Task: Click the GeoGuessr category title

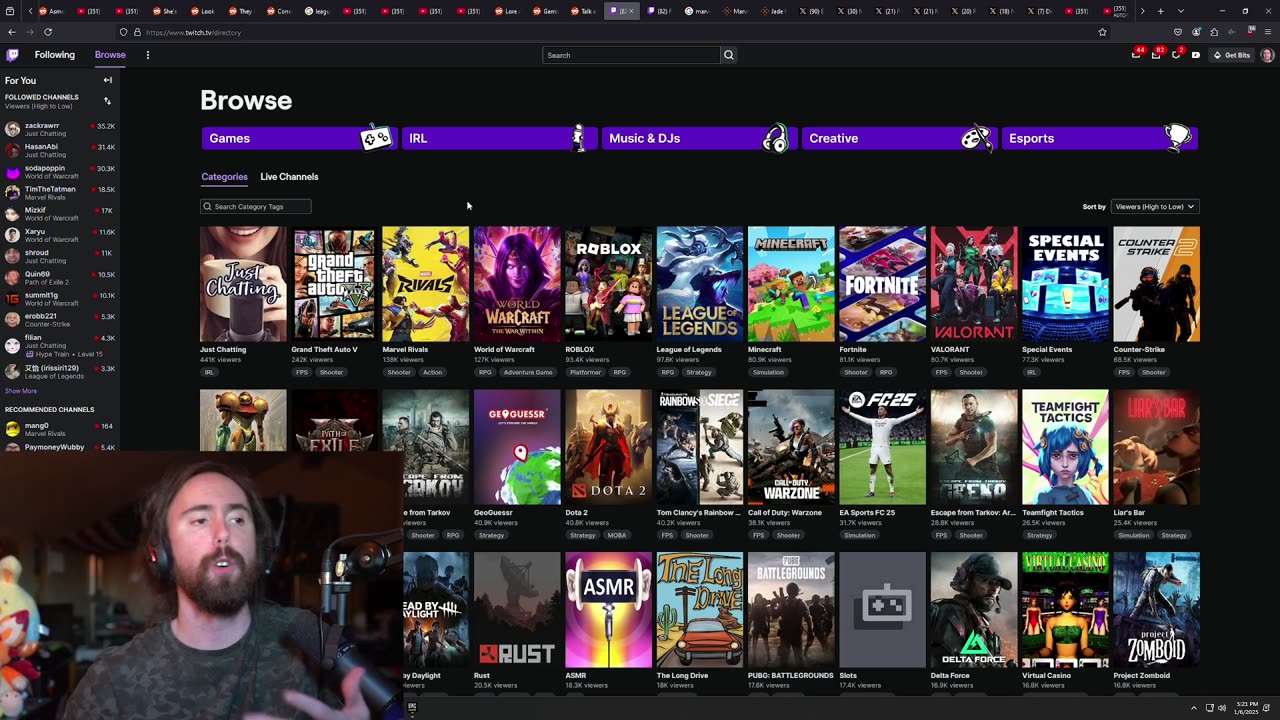Action: point(494,513)
